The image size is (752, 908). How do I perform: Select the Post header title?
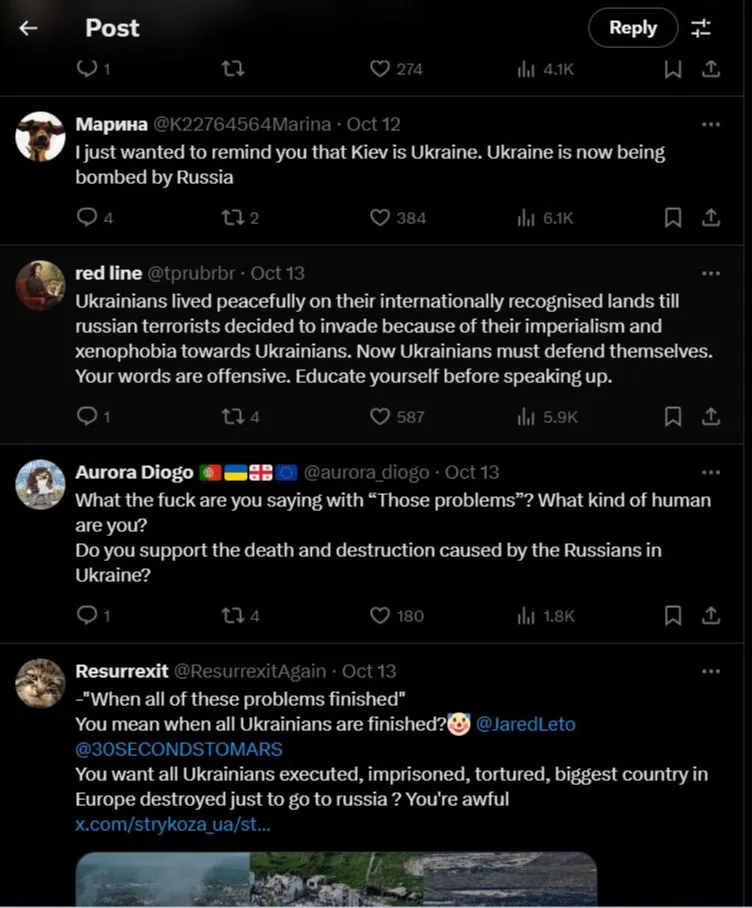tap(112, 28)
